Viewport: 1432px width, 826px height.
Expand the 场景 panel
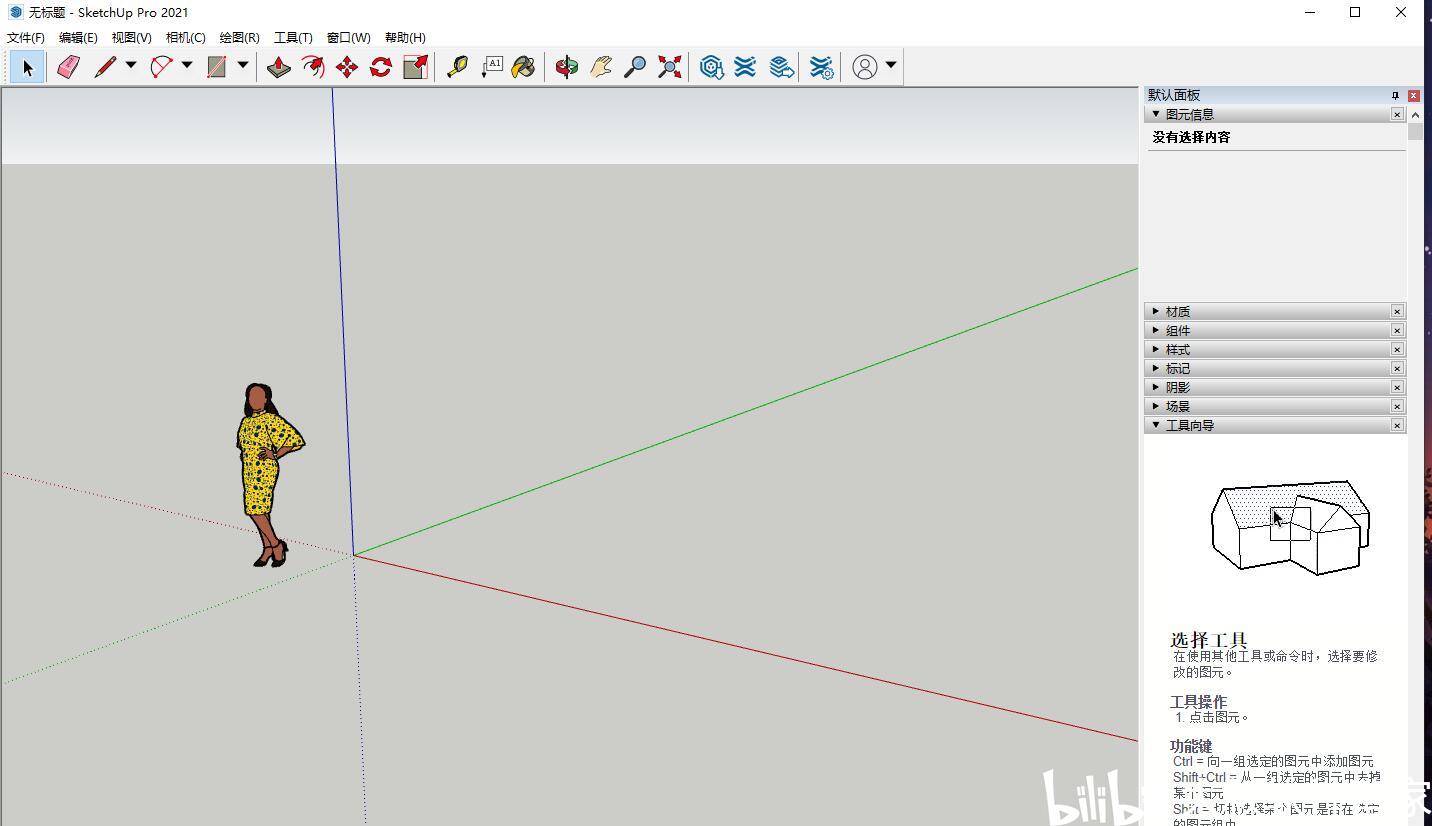tap(1156, 406)
